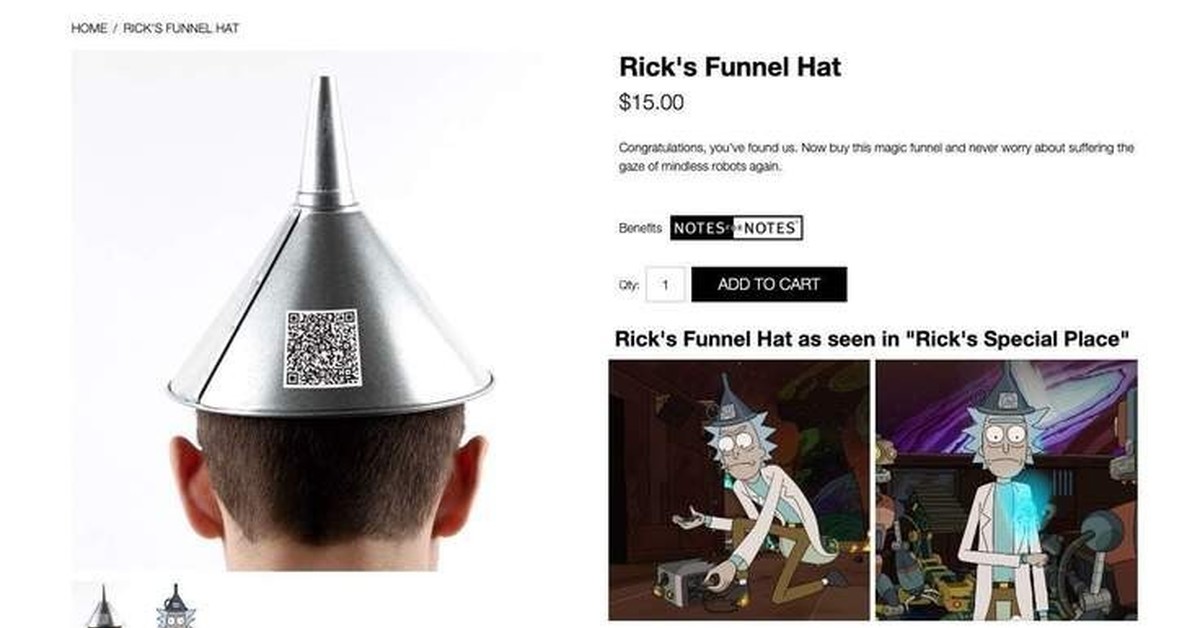Select the funnel hat thumbnail below main image
The height and width of the screenshot is (628, 1200).
coord(103,606)
